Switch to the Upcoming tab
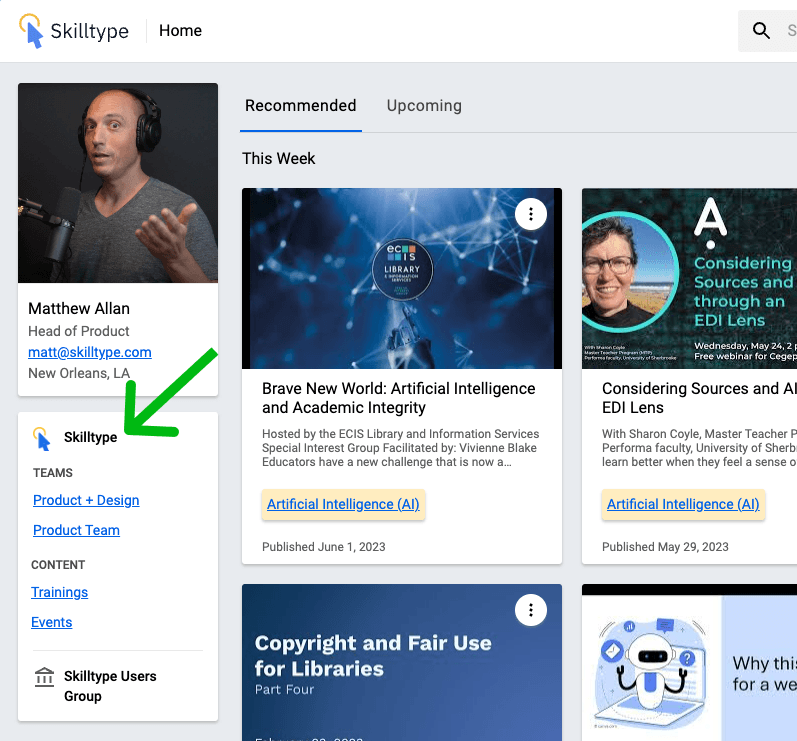797x741 pixels. [x=424, y=106]
